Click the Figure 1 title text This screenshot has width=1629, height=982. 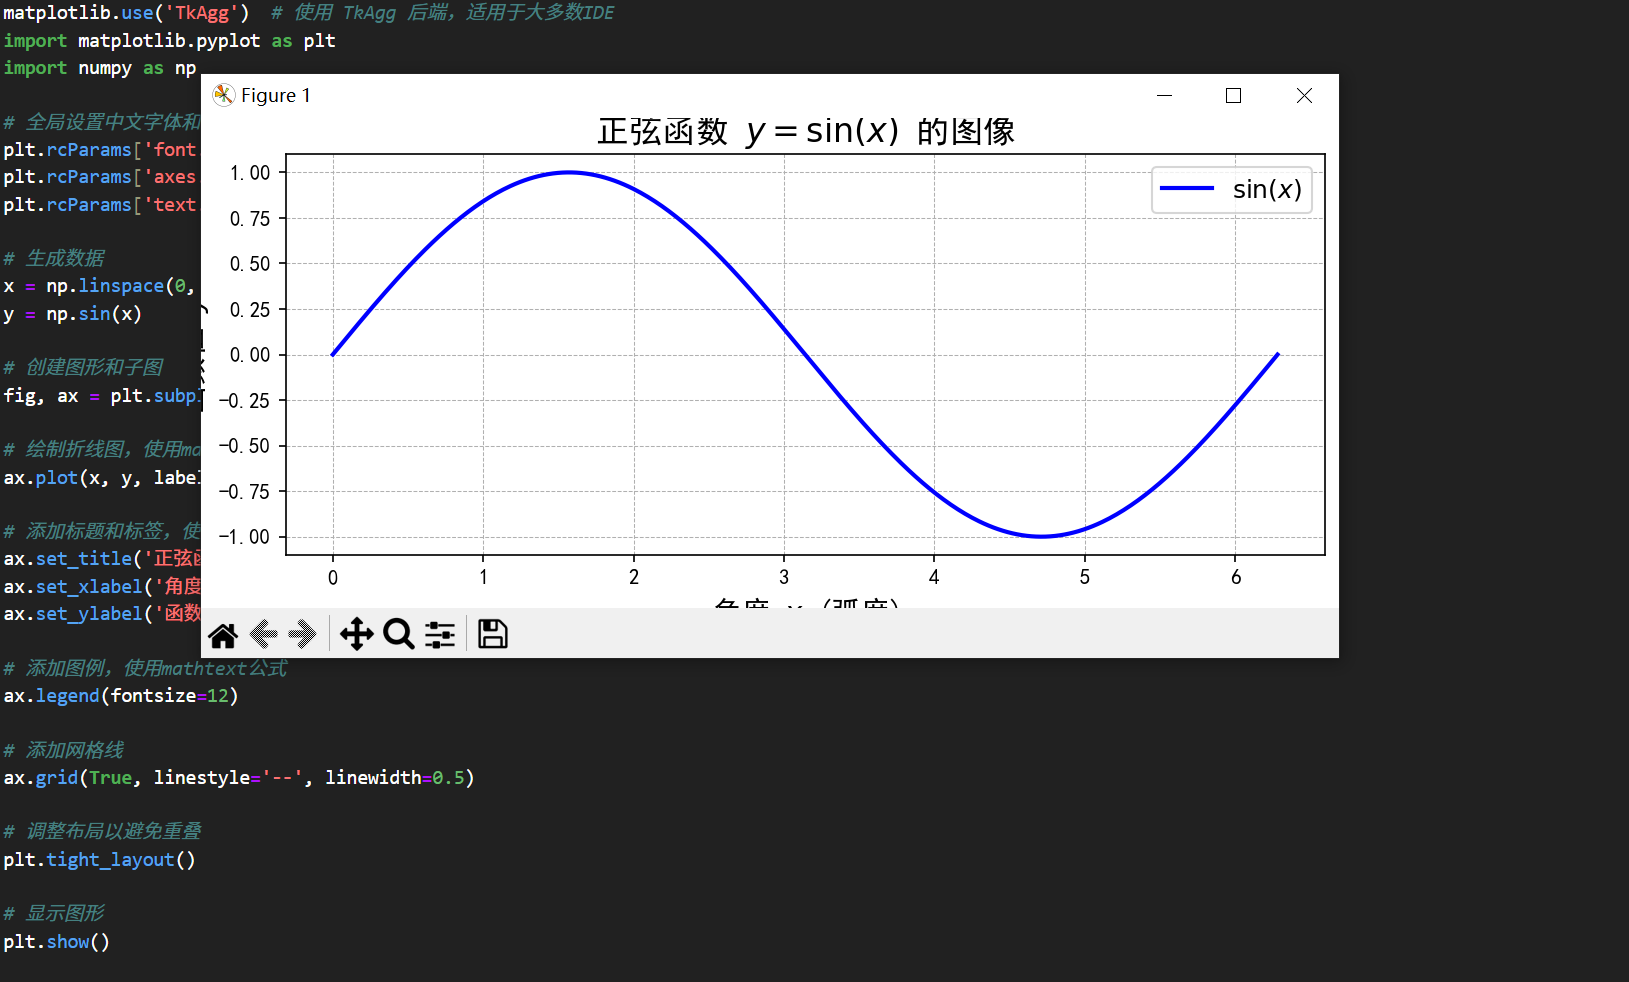276,95
